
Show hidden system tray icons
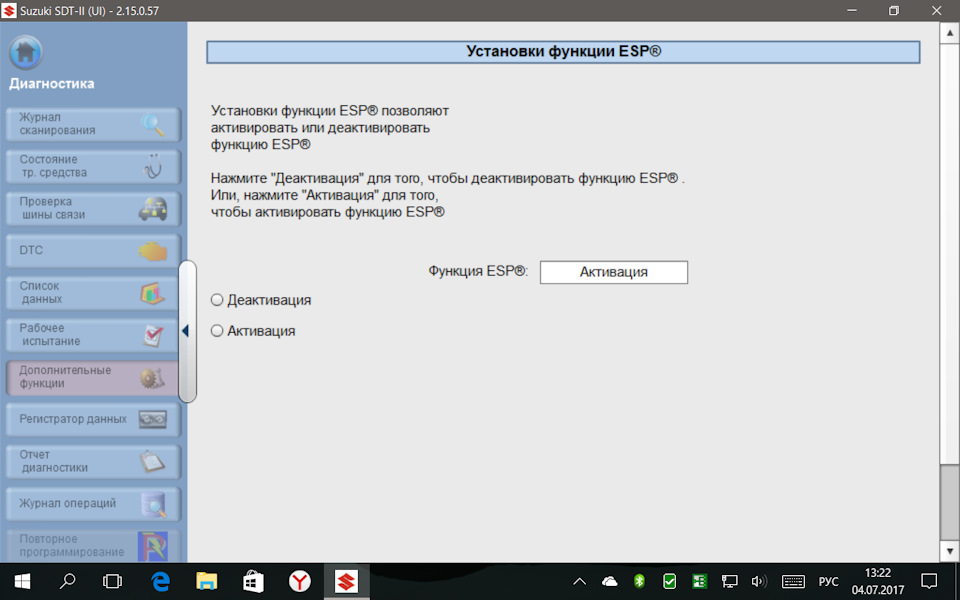579,581
